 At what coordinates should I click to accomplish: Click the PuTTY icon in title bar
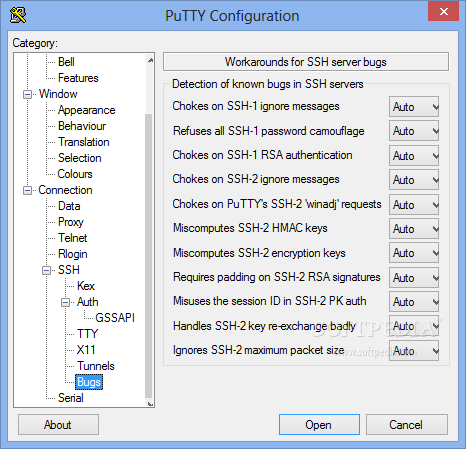click(18, 15)
